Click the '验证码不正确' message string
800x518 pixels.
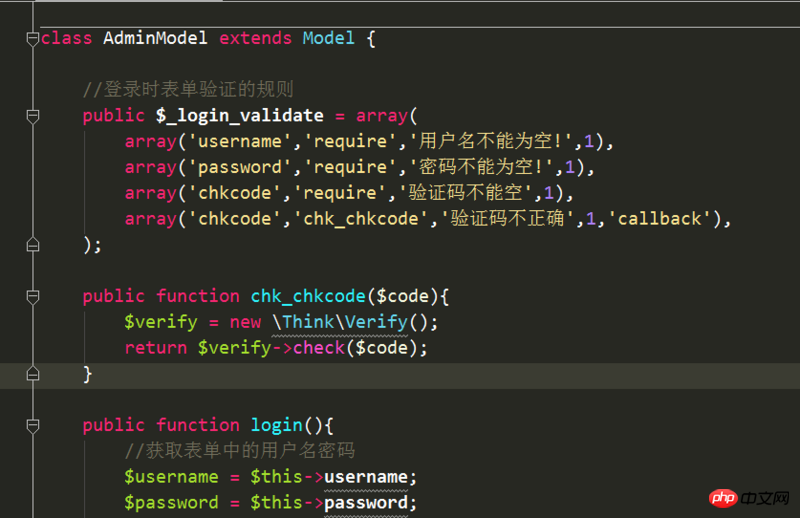(x=507, y=219)
